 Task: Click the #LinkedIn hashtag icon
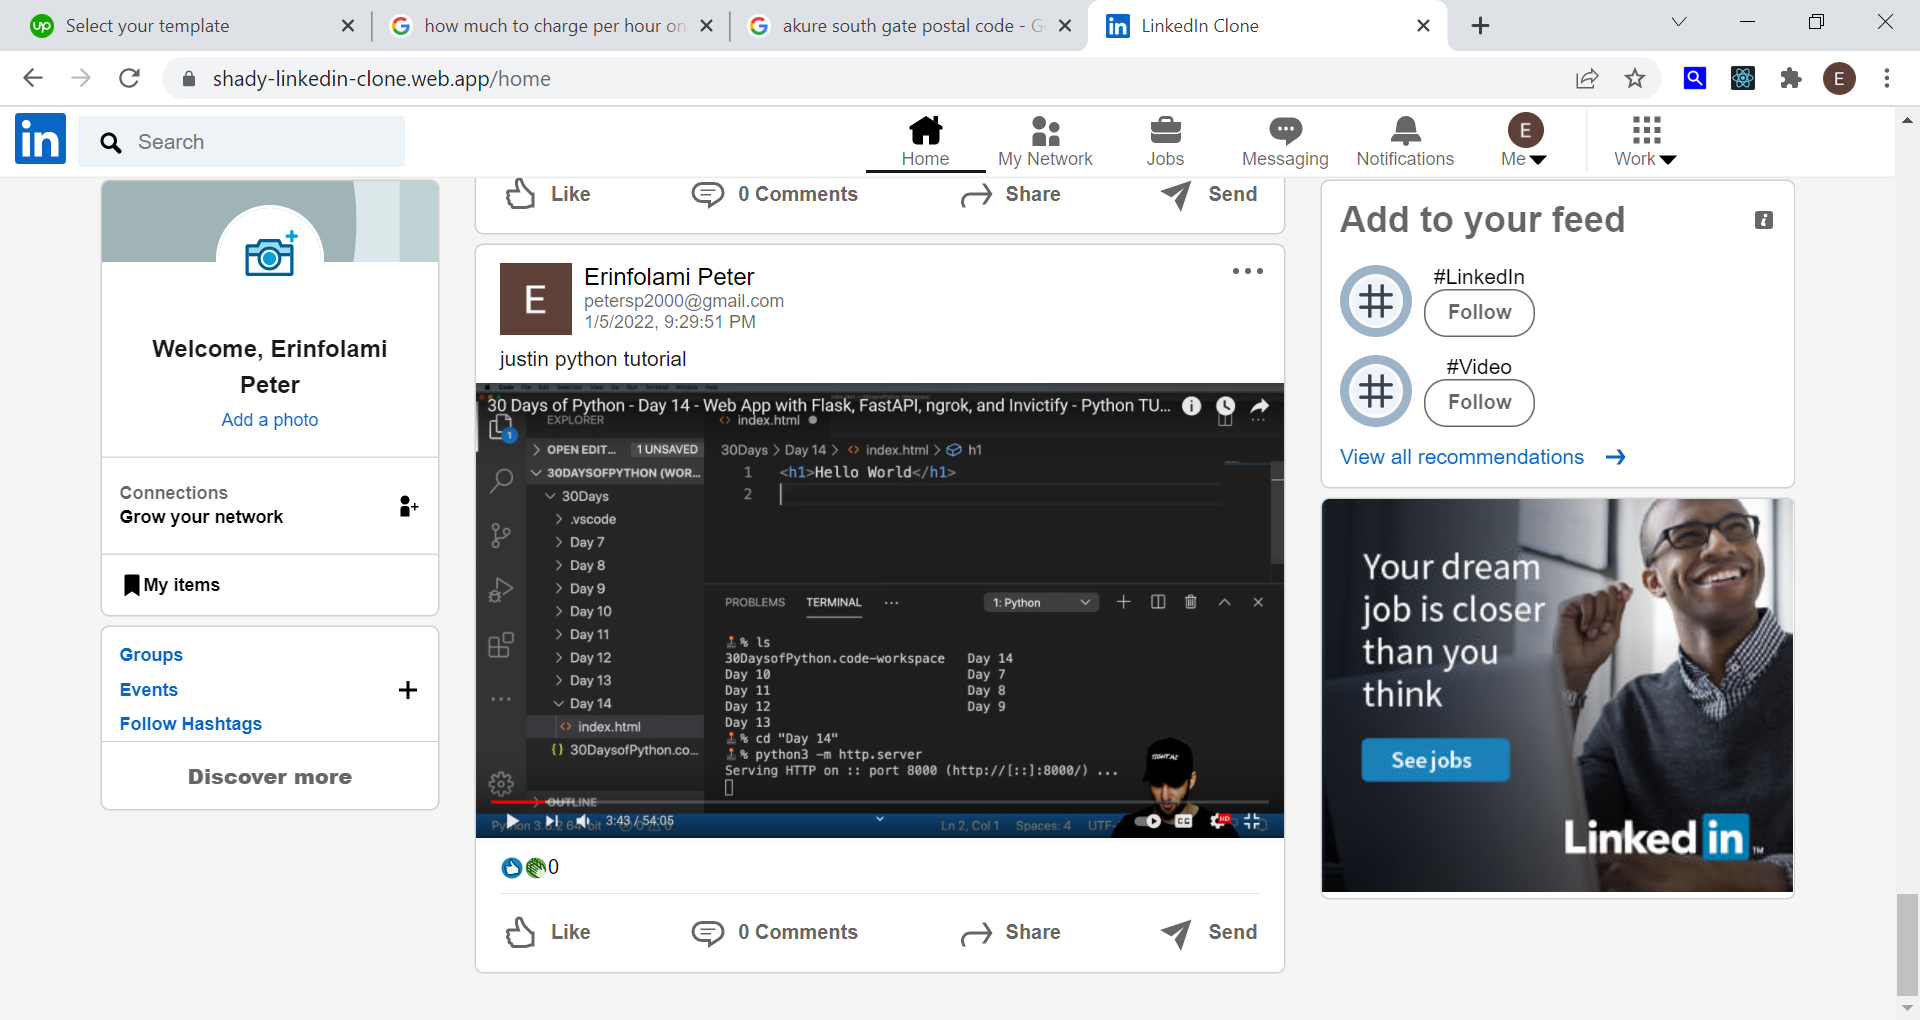[x=1376, y=301]
